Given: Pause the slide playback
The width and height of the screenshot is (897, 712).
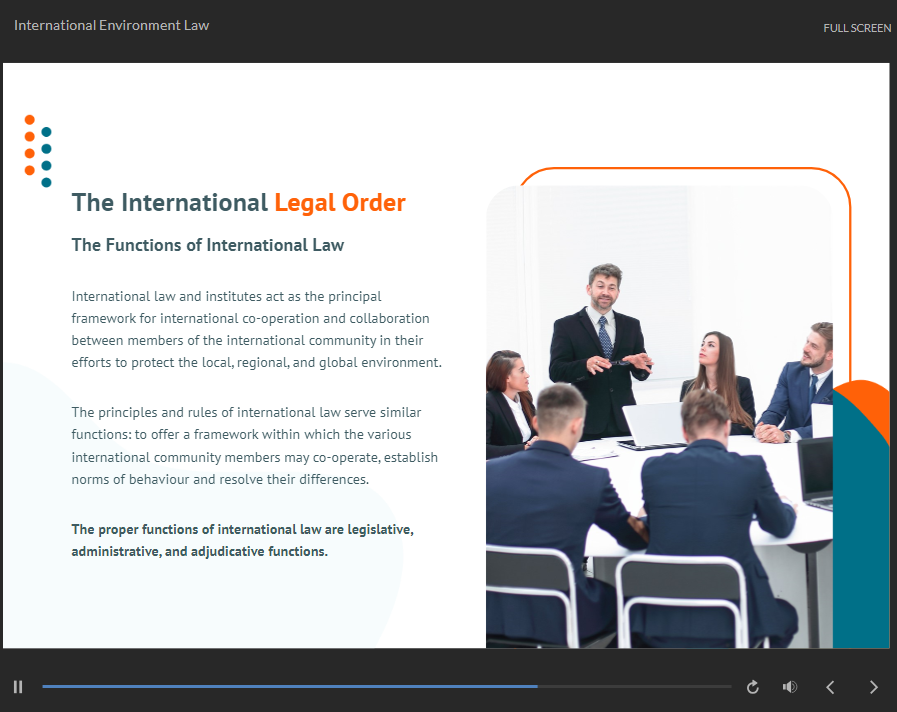Looking at the screenshot, I should pos(18,687).
